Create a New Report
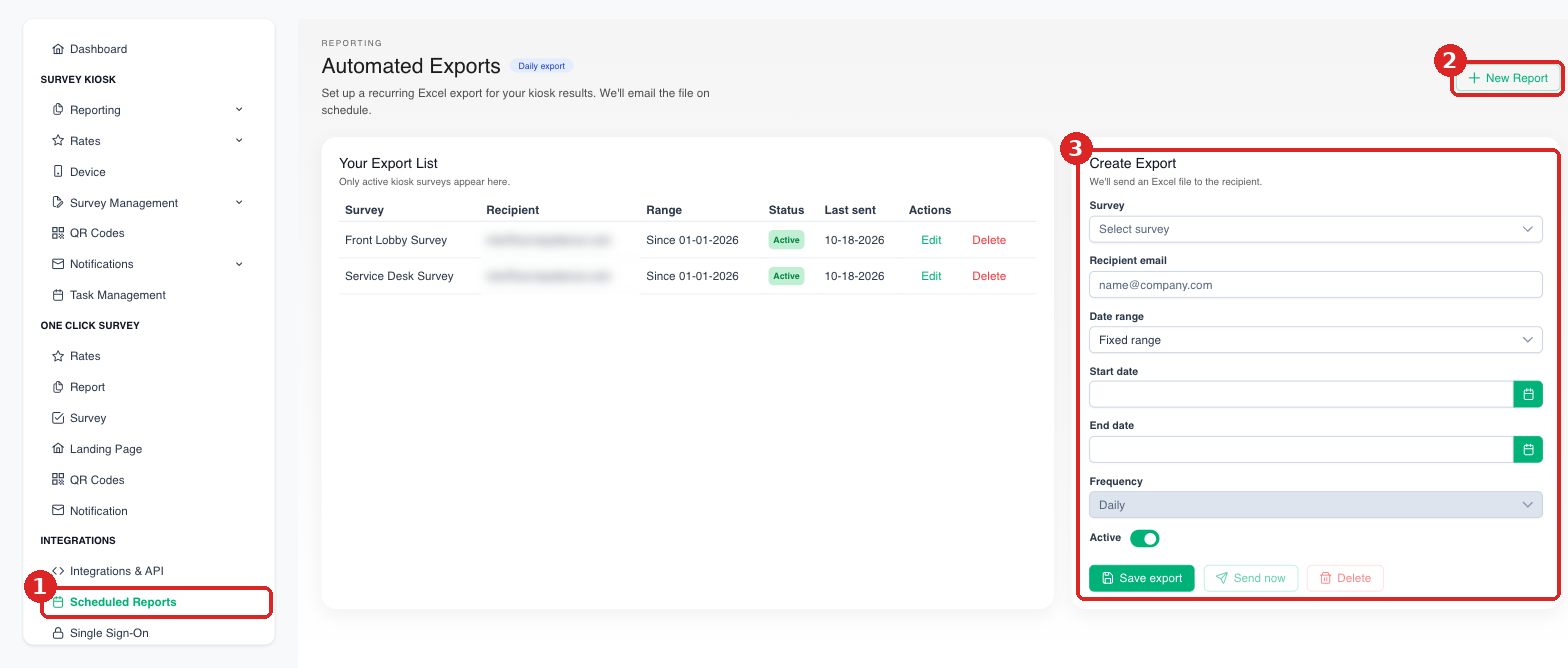 tap(1508, 78)
